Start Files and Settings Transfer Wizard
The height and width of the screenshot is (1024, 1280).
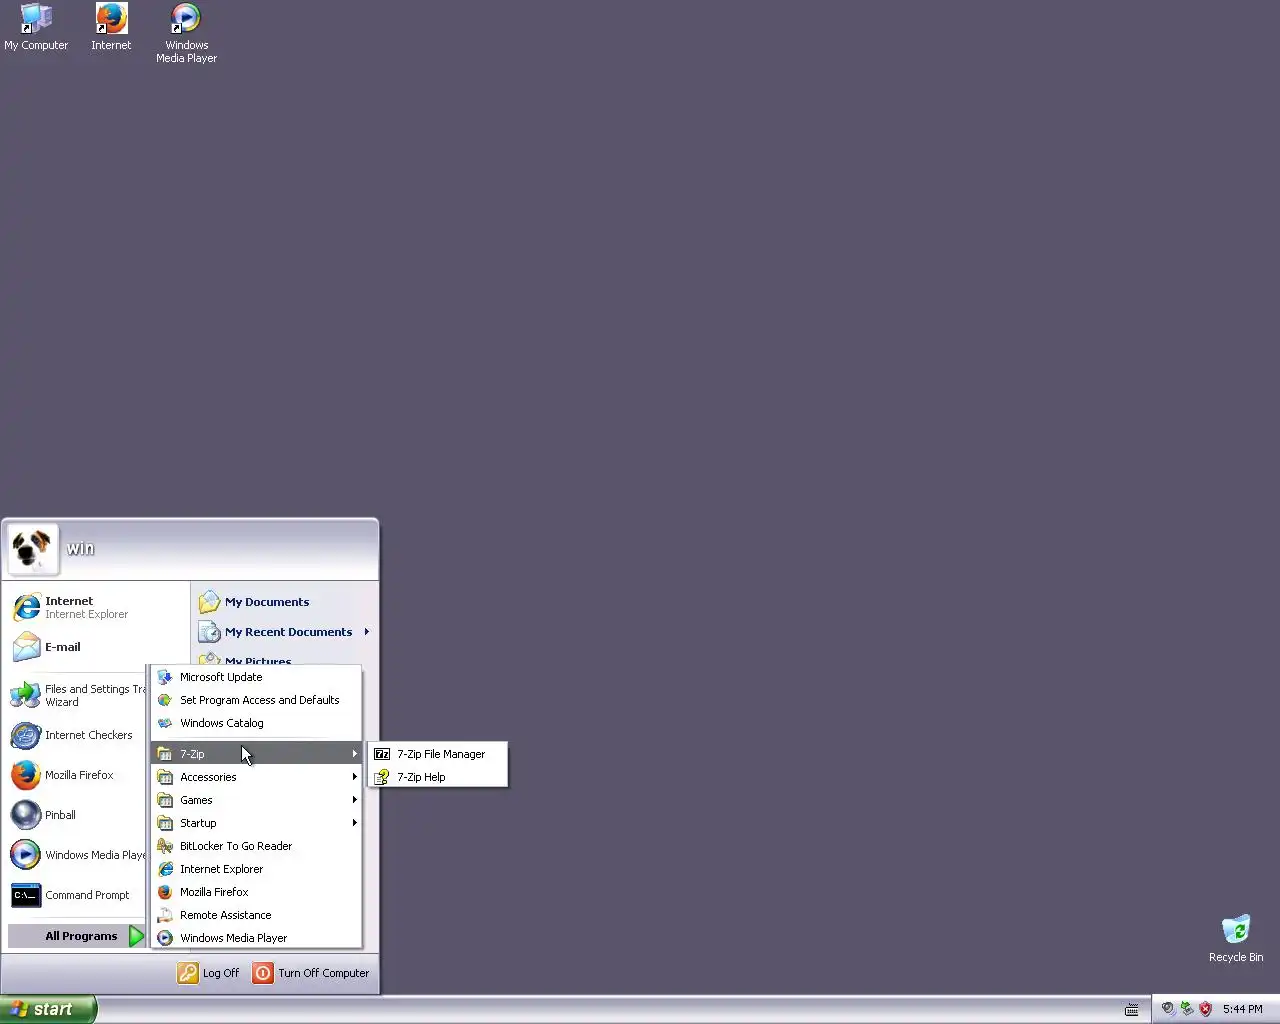tap(77, 695)
